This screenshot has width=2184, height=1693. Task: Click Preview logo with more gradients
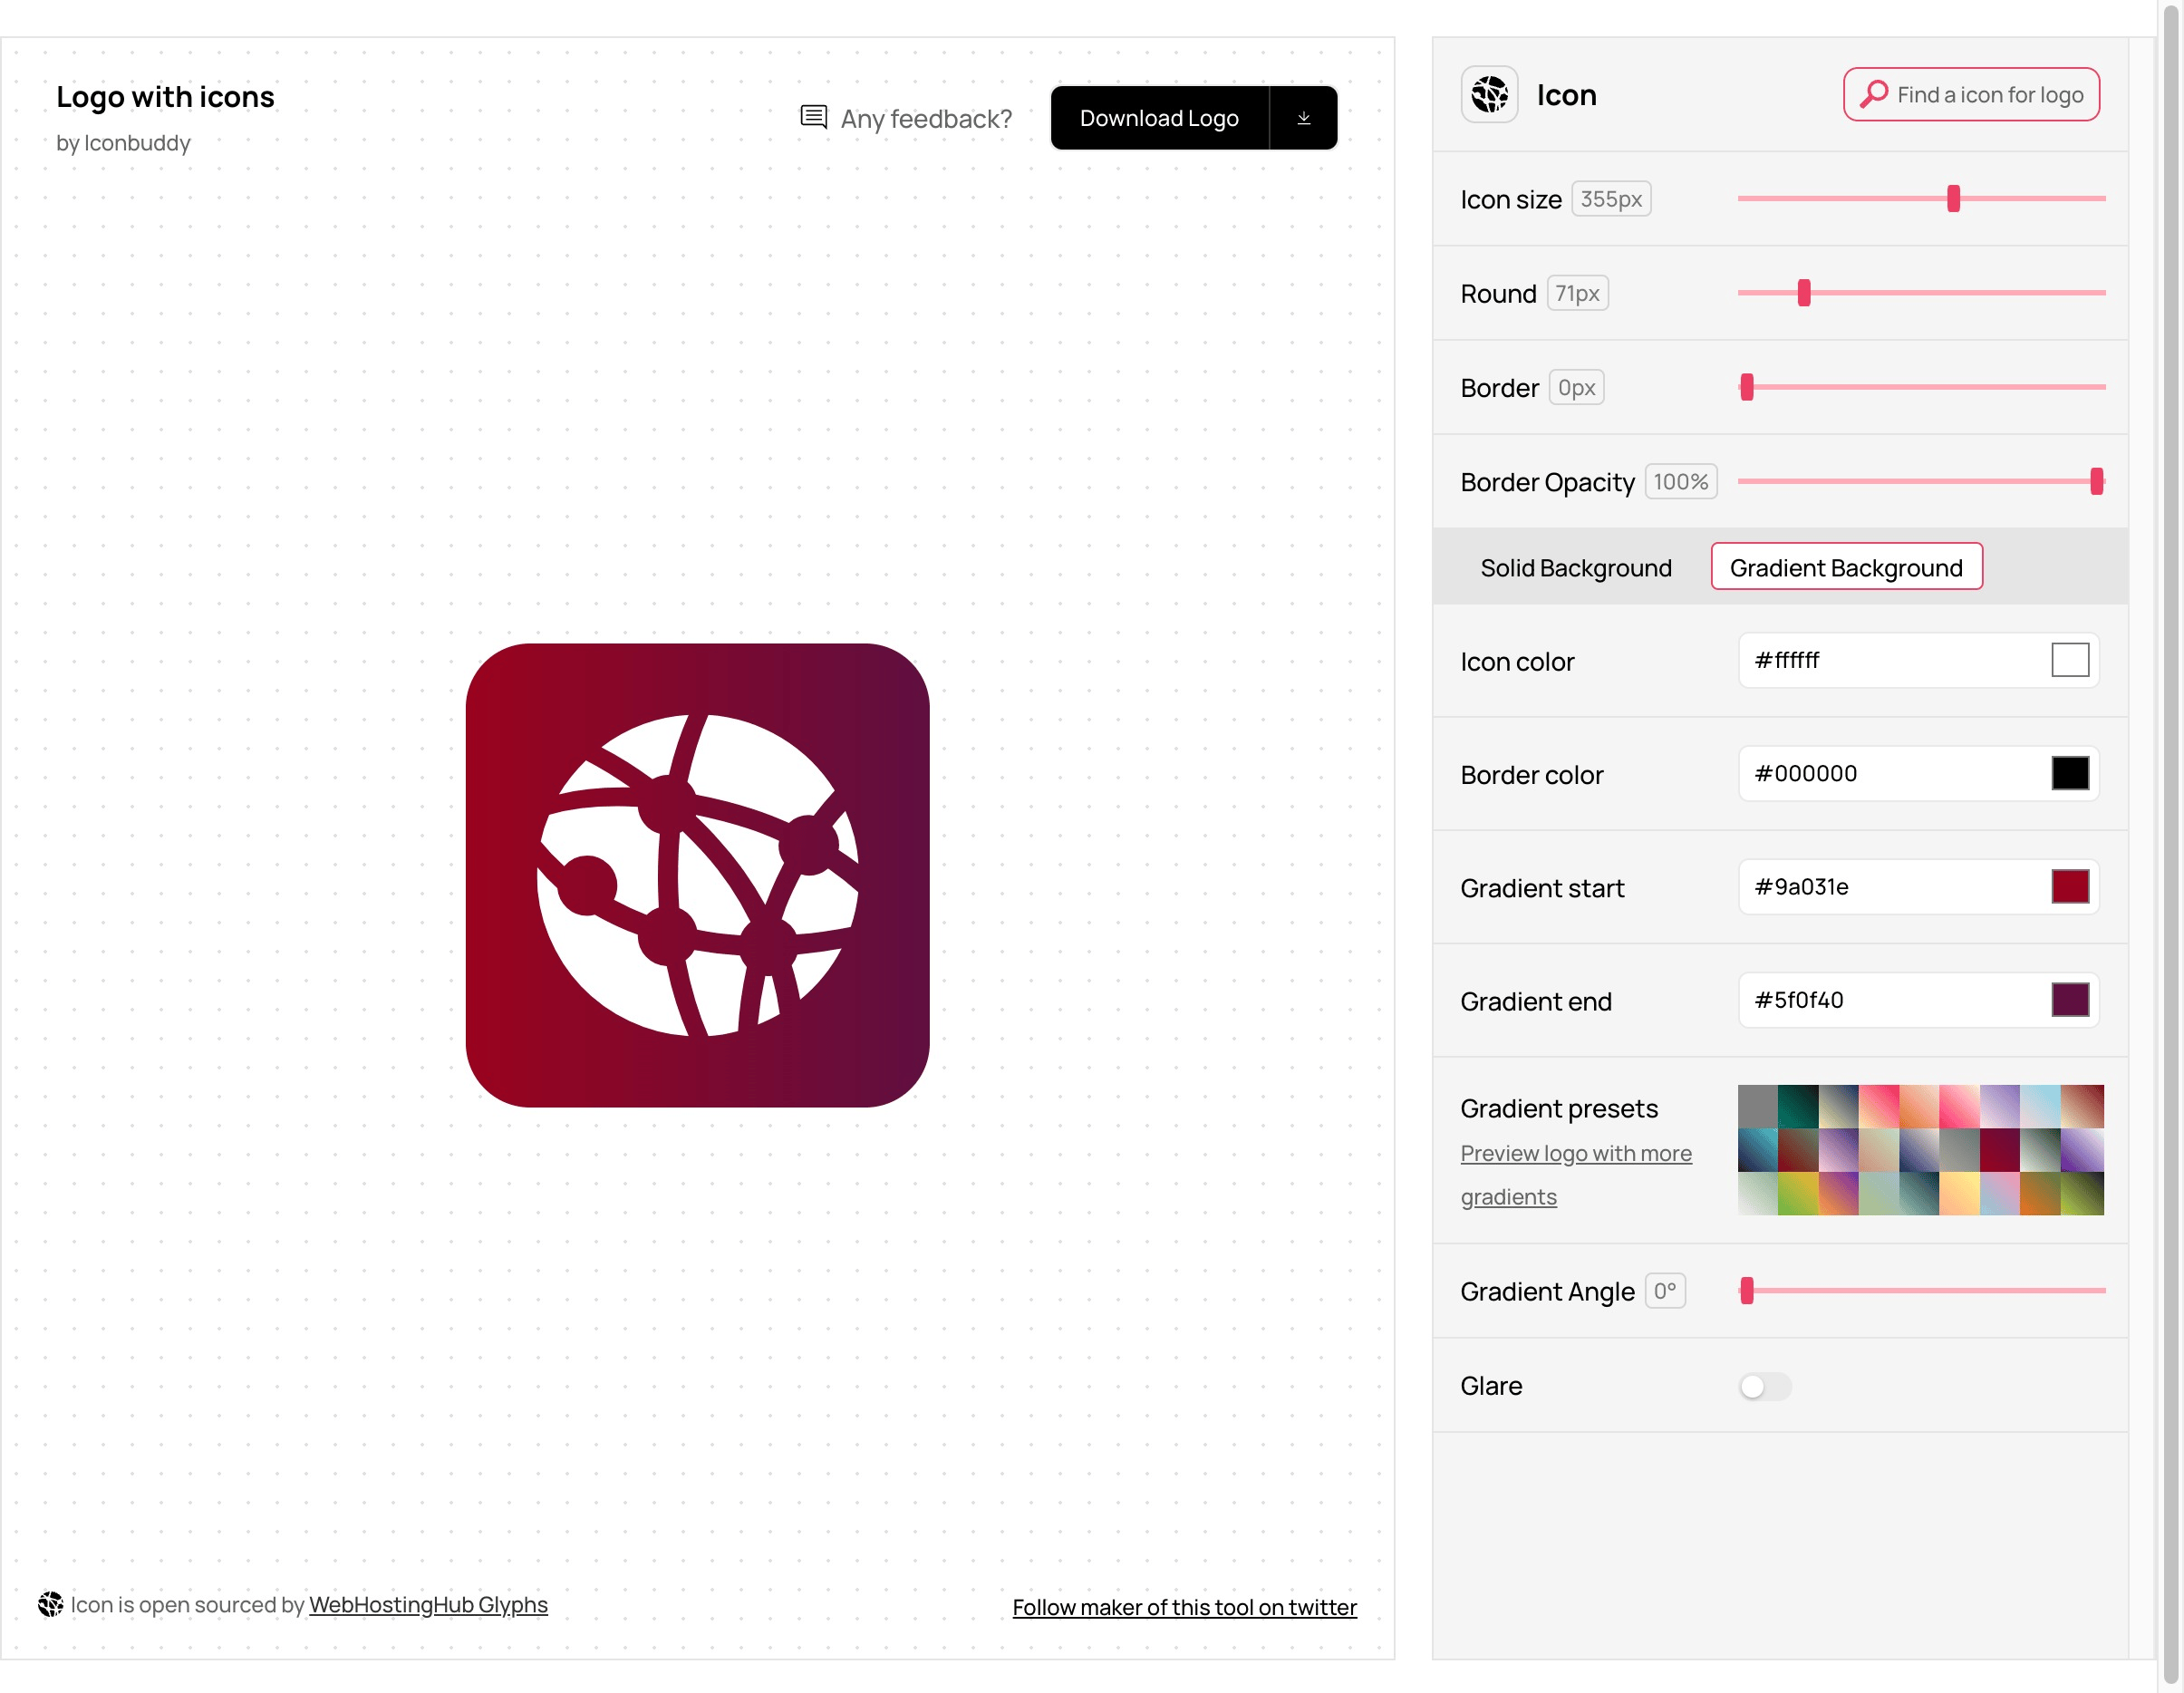coord(1574,1174)
